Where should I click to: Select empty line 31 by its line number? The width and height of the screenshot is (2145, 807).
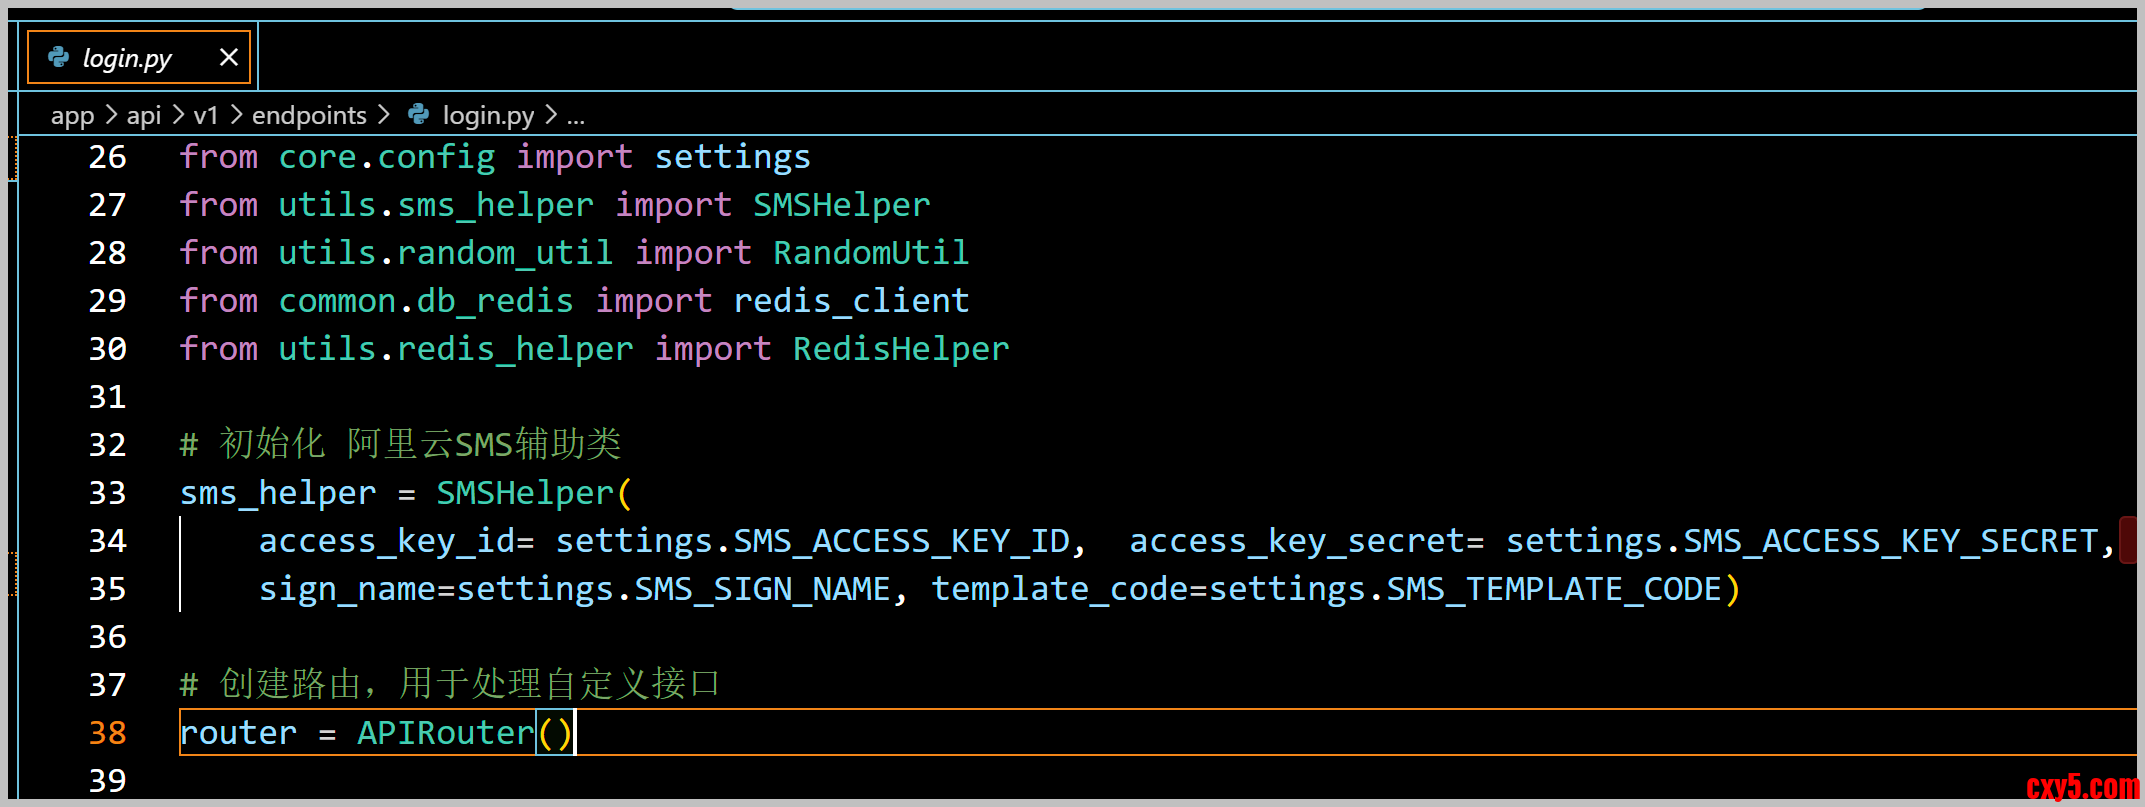[108, 397]
